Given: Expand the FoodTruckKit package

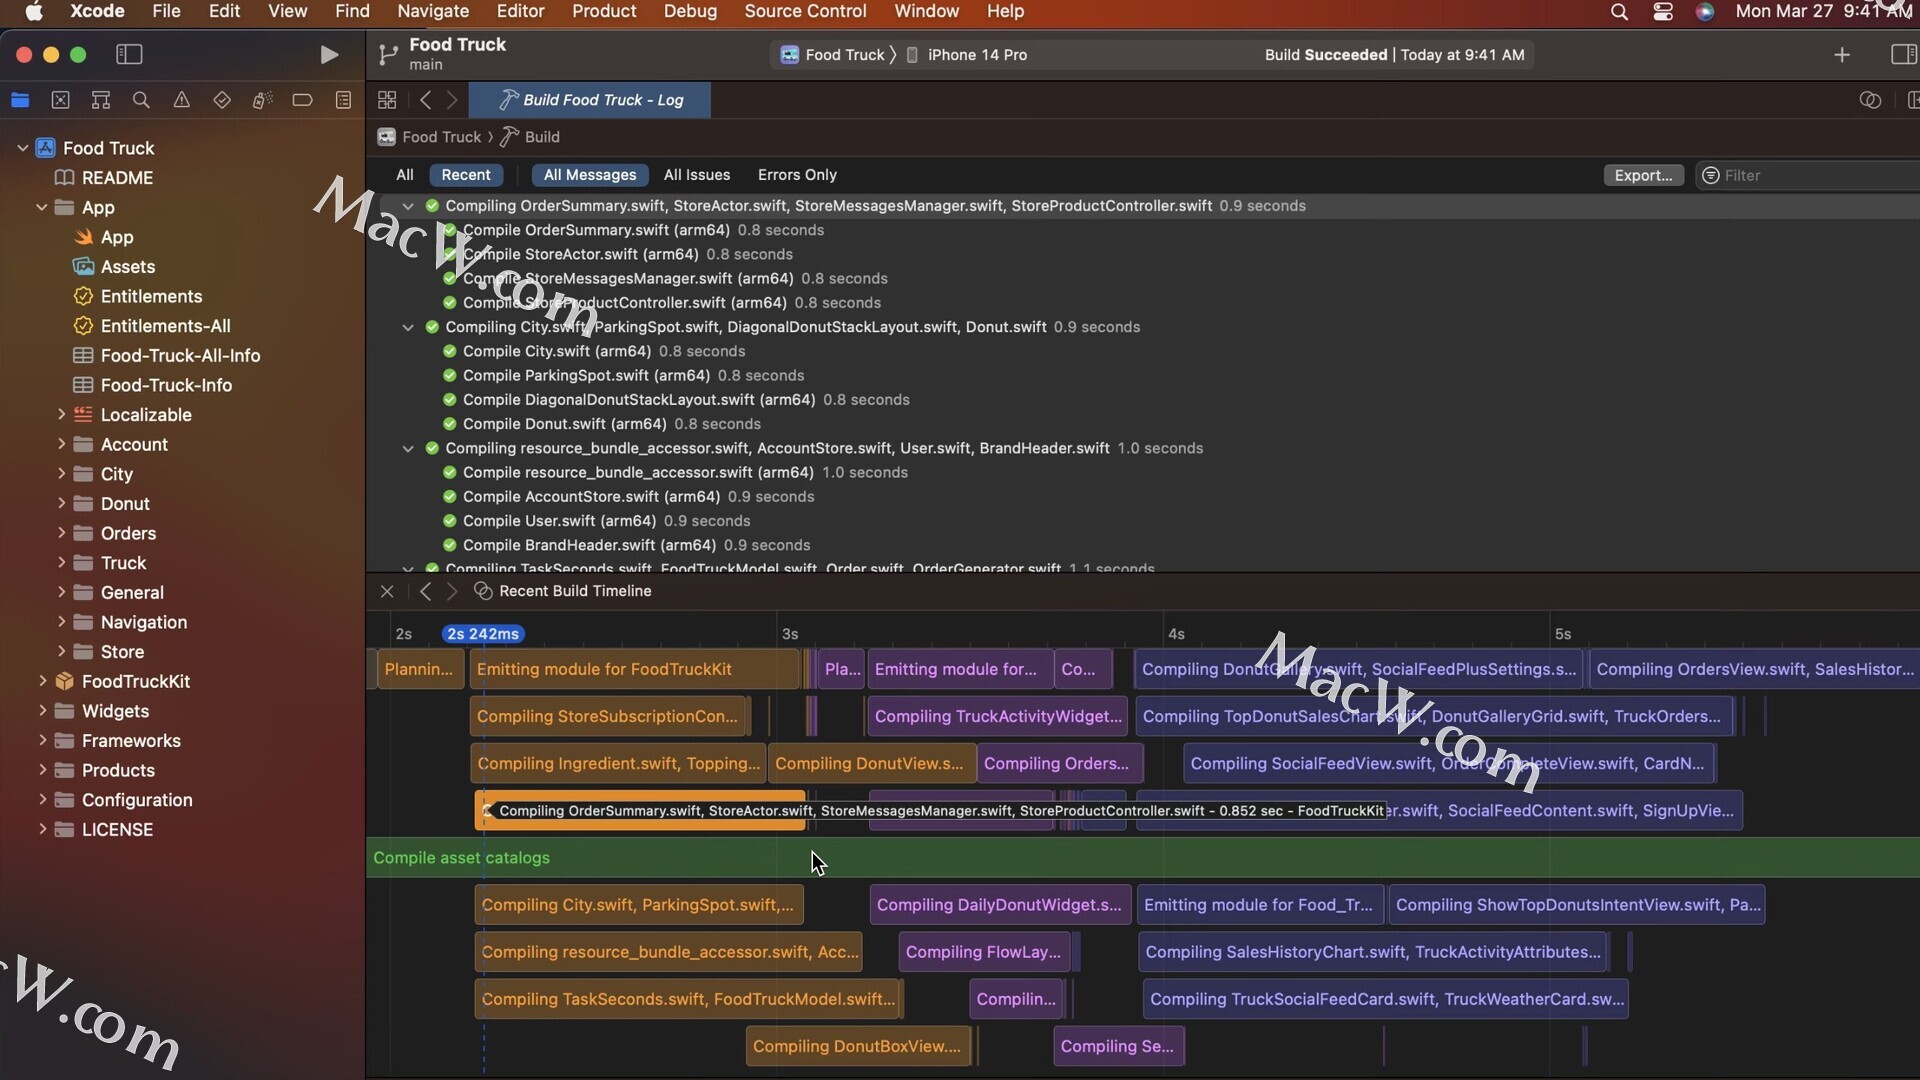Looking at the screenshot, I should click(x=42, y=681).
